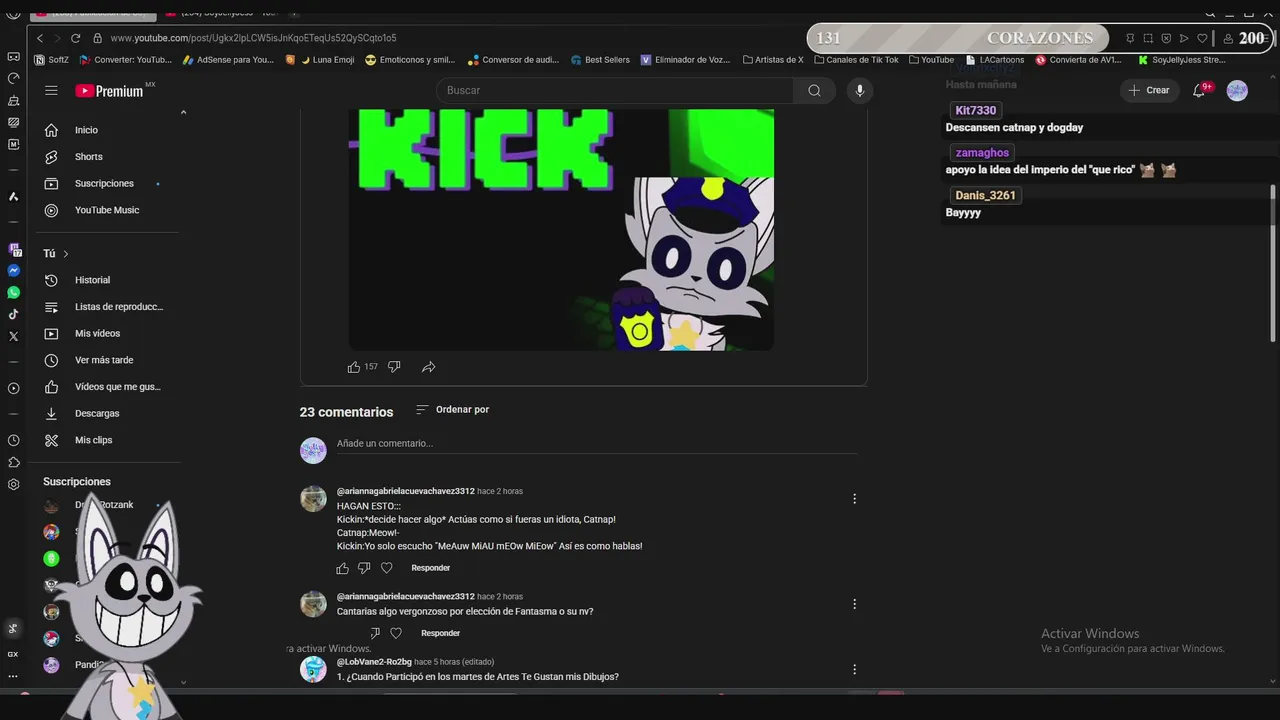Start voice search with the microphone
The width and height of the screenshot is (1280, 720).
coord(859,90)
